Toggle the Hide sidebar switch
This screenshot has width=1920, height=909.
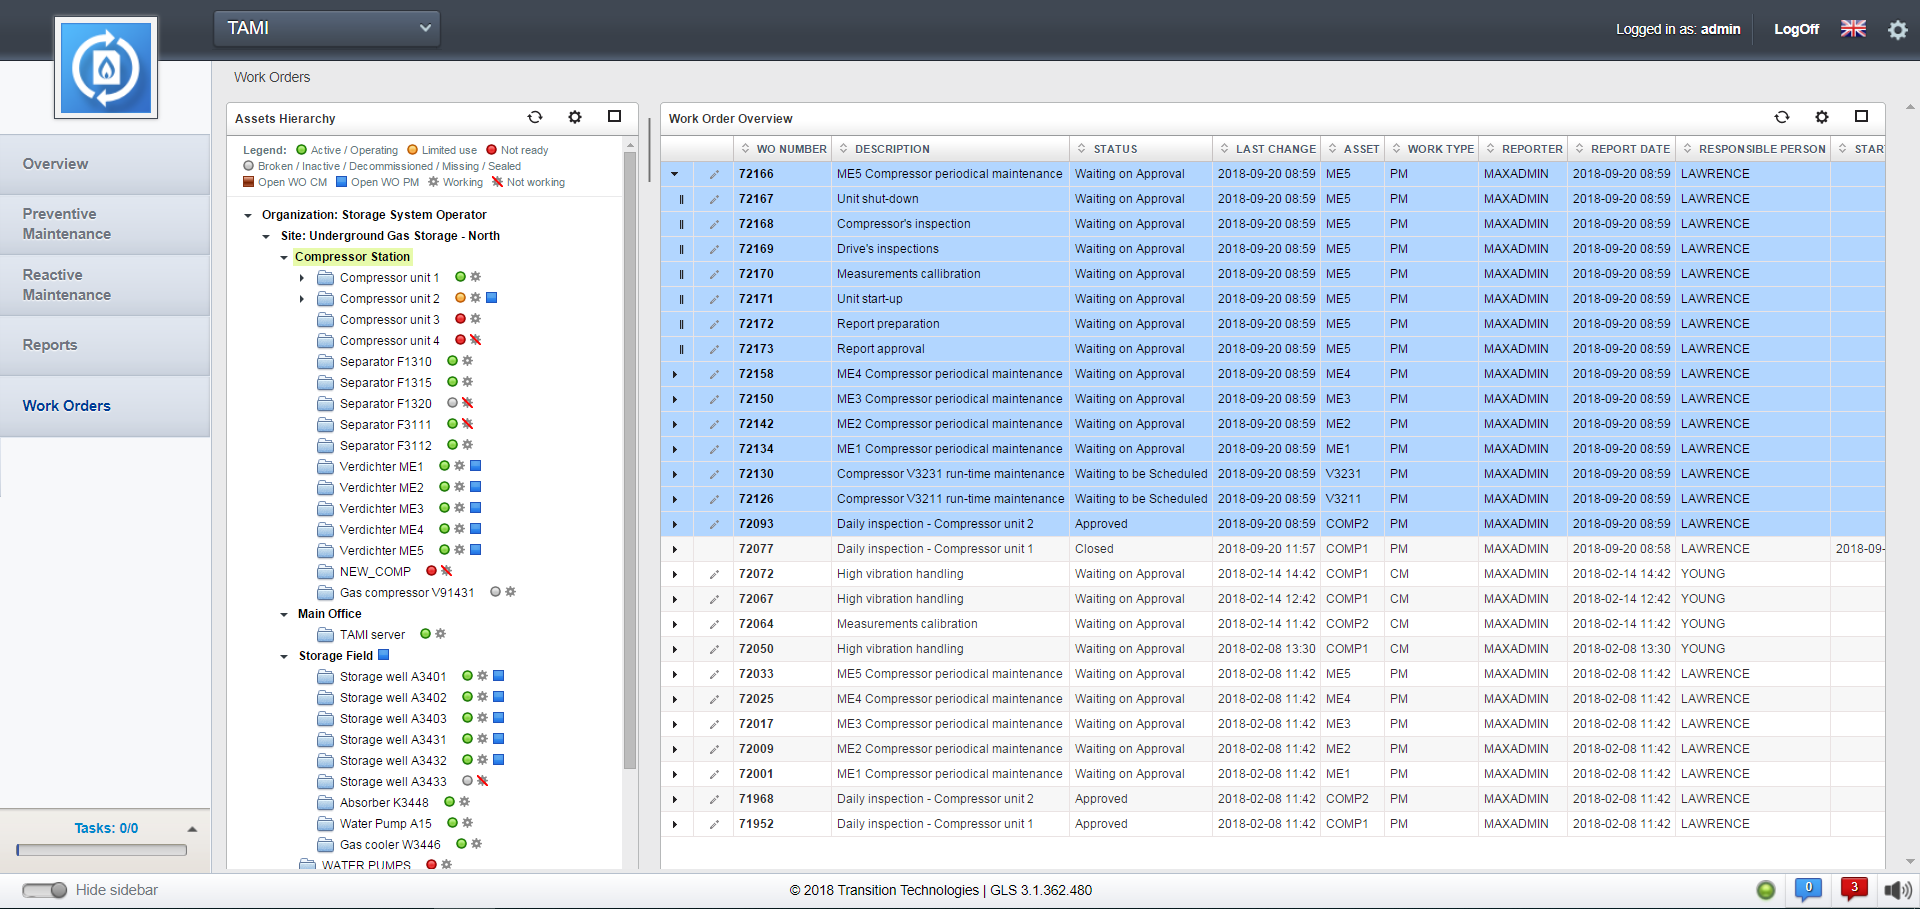[45, 890]
